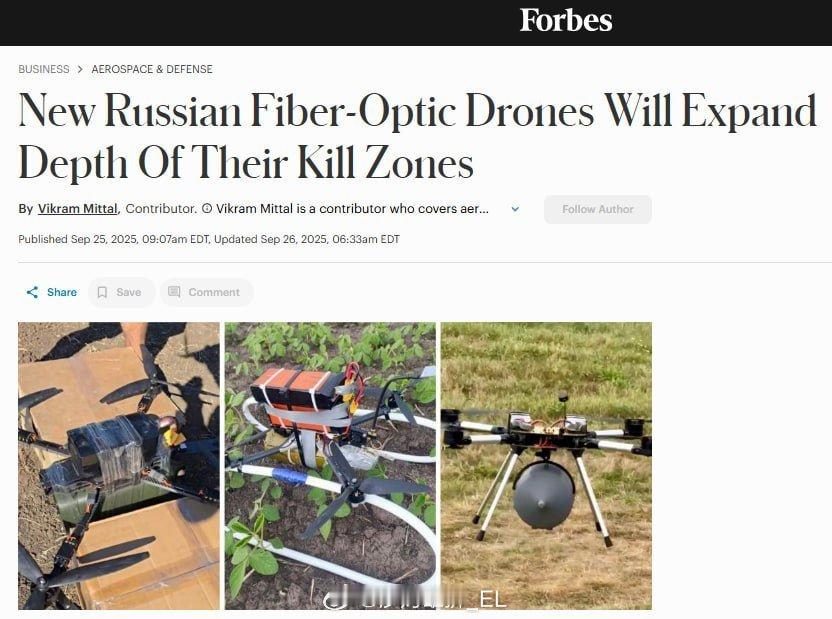Click the contributor info circle icon
This screenshot has height=619, width=832.
pyautogui.click(x=207, y=208)
